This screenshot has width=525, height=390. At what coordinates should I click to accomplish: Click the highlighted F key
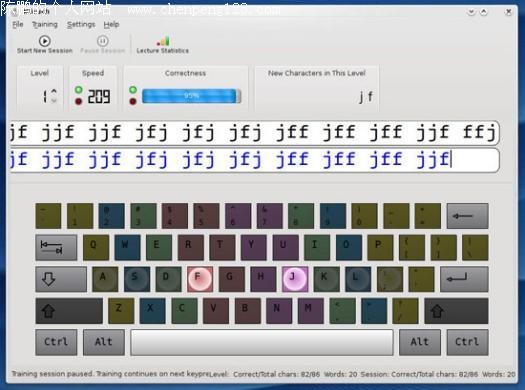200,279
